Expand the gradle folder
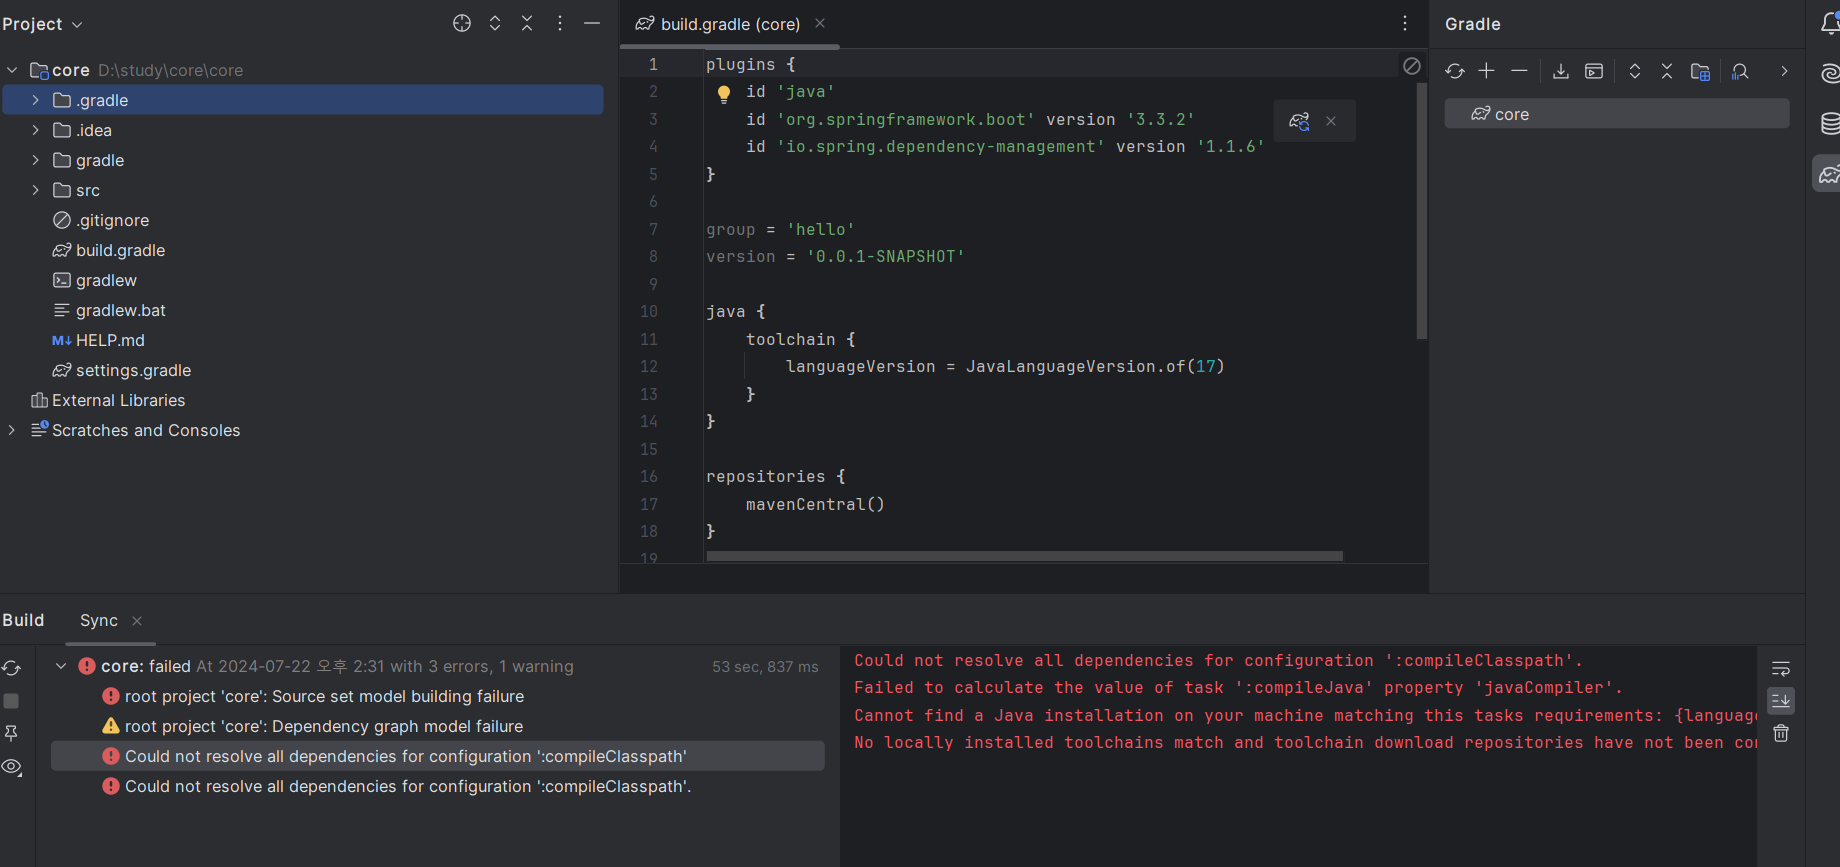 point(36,160)
